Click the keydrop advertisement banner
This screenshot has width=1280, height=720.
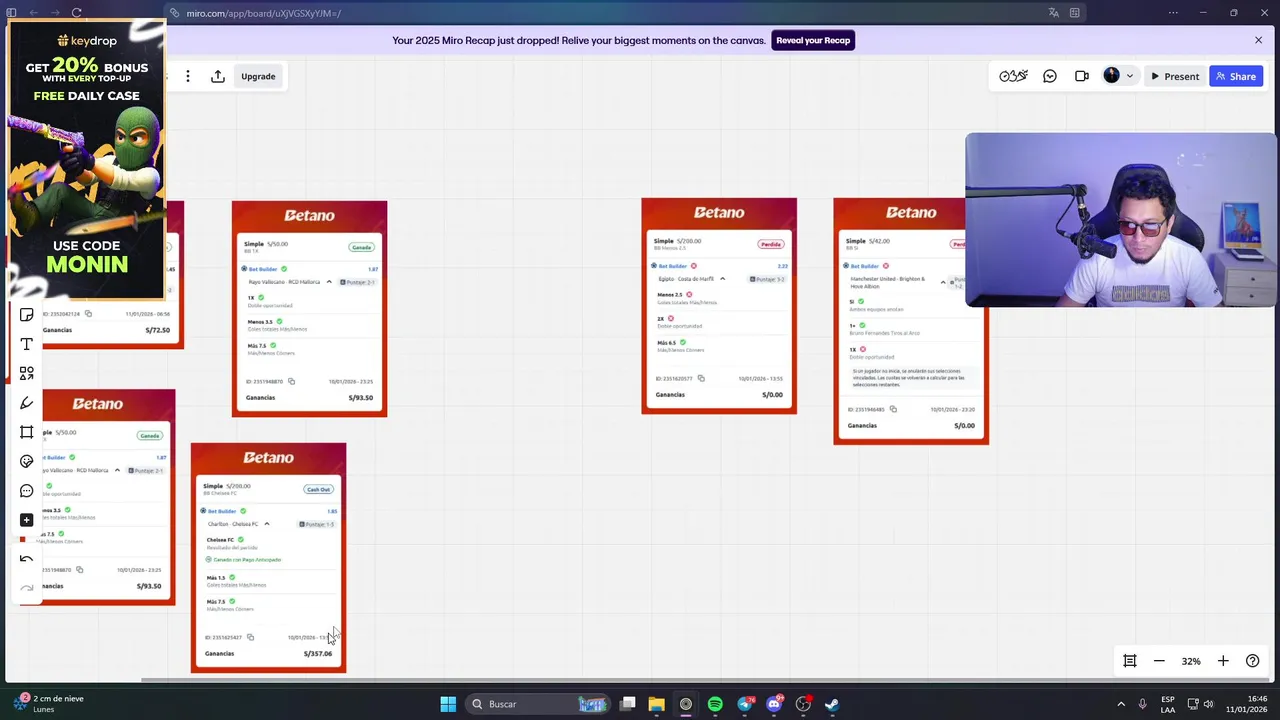coord(85,160)
